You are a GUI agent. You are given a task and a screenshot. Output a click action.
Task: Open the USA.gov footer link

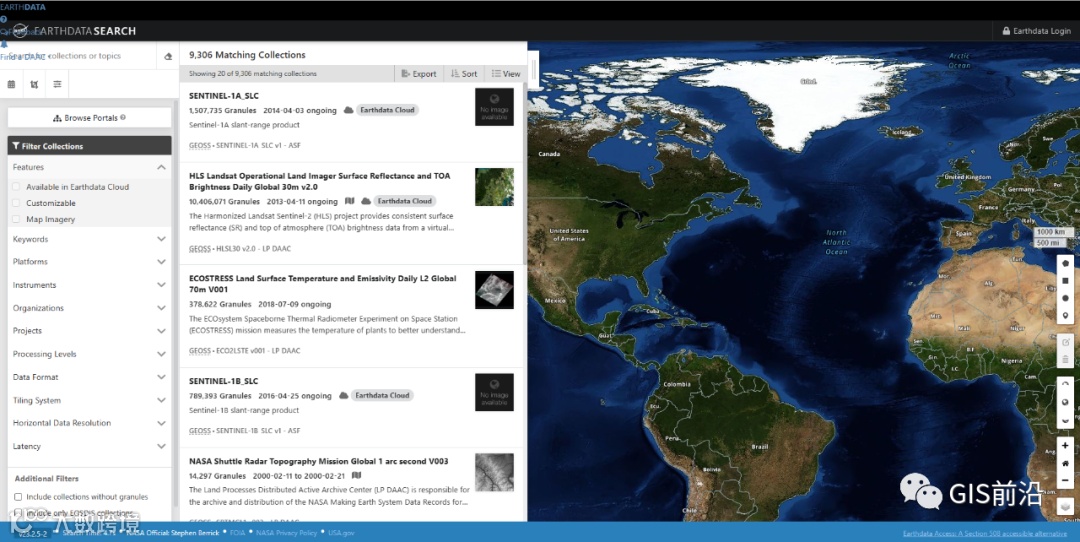(341, 532)
